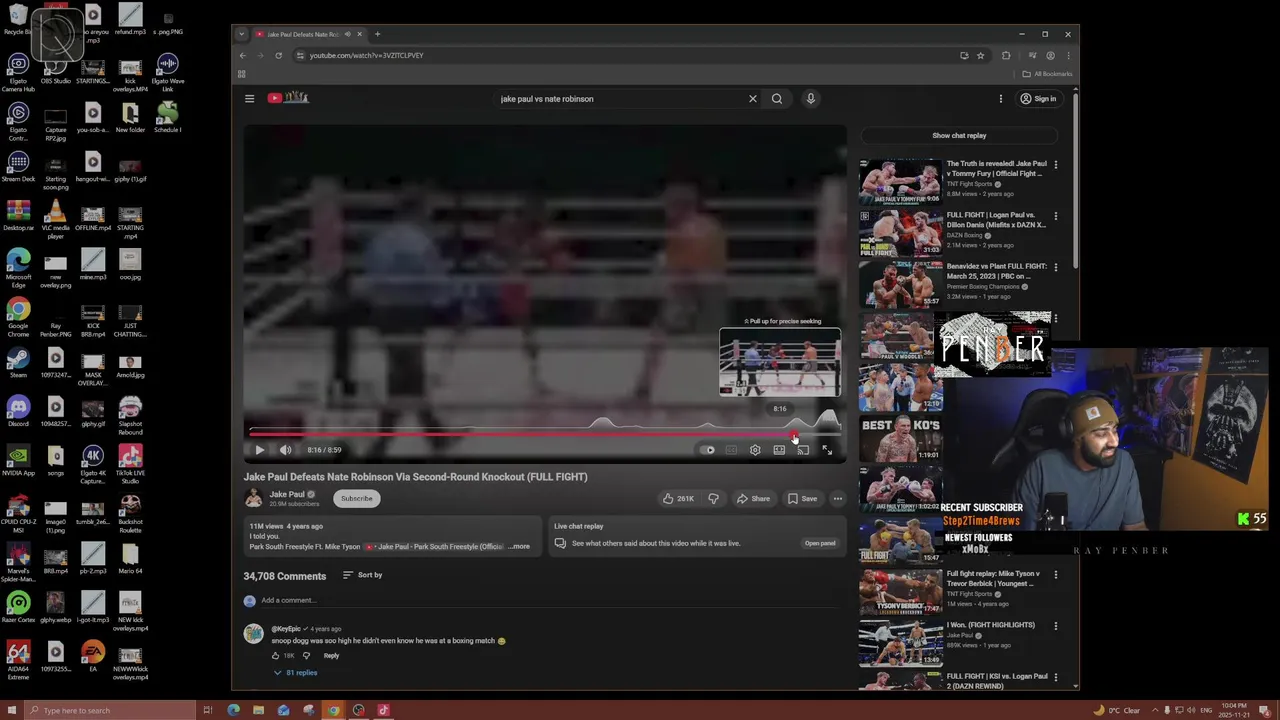Open YouTube settings three-dot menu
The image size is (1280, 720).
tap(1000, 99)
